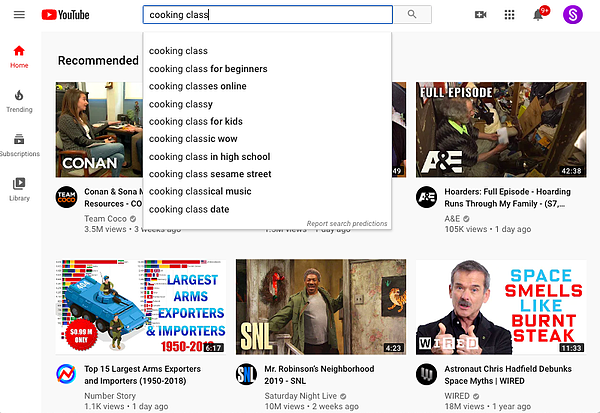600x413 pixels.
Task: Open the hamburger guide menu
Action: [x=19, y=15]
